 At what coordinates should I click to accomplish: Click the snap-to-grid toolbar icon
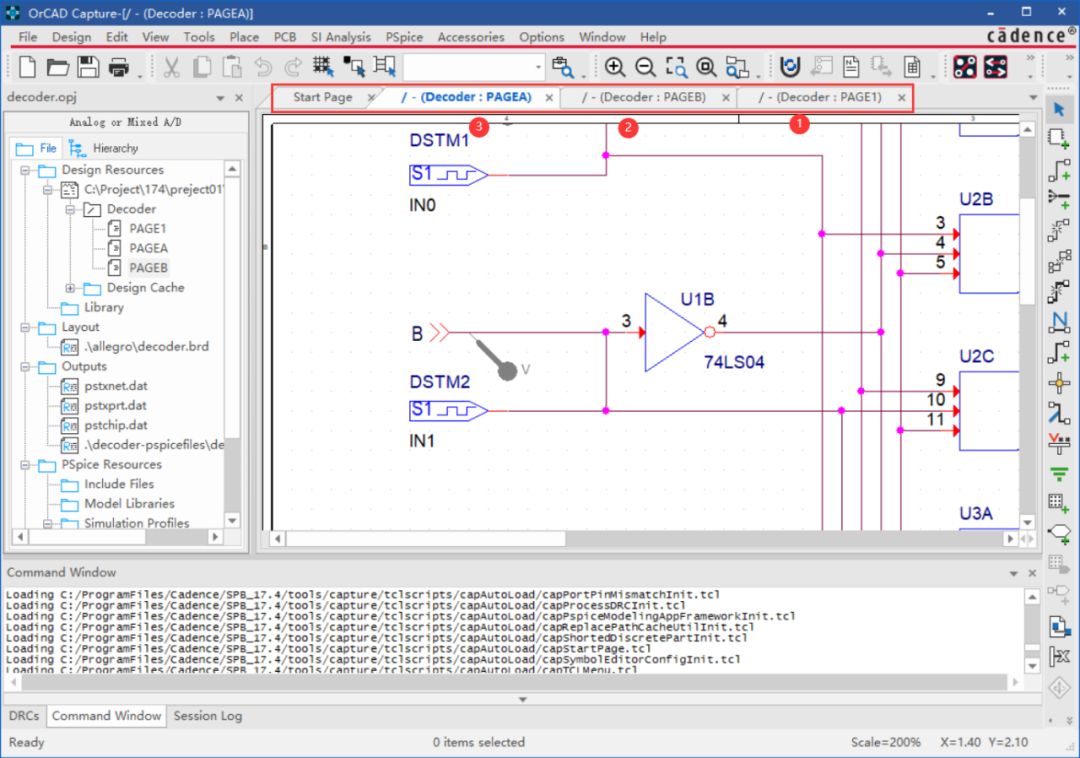pos(322,67)
